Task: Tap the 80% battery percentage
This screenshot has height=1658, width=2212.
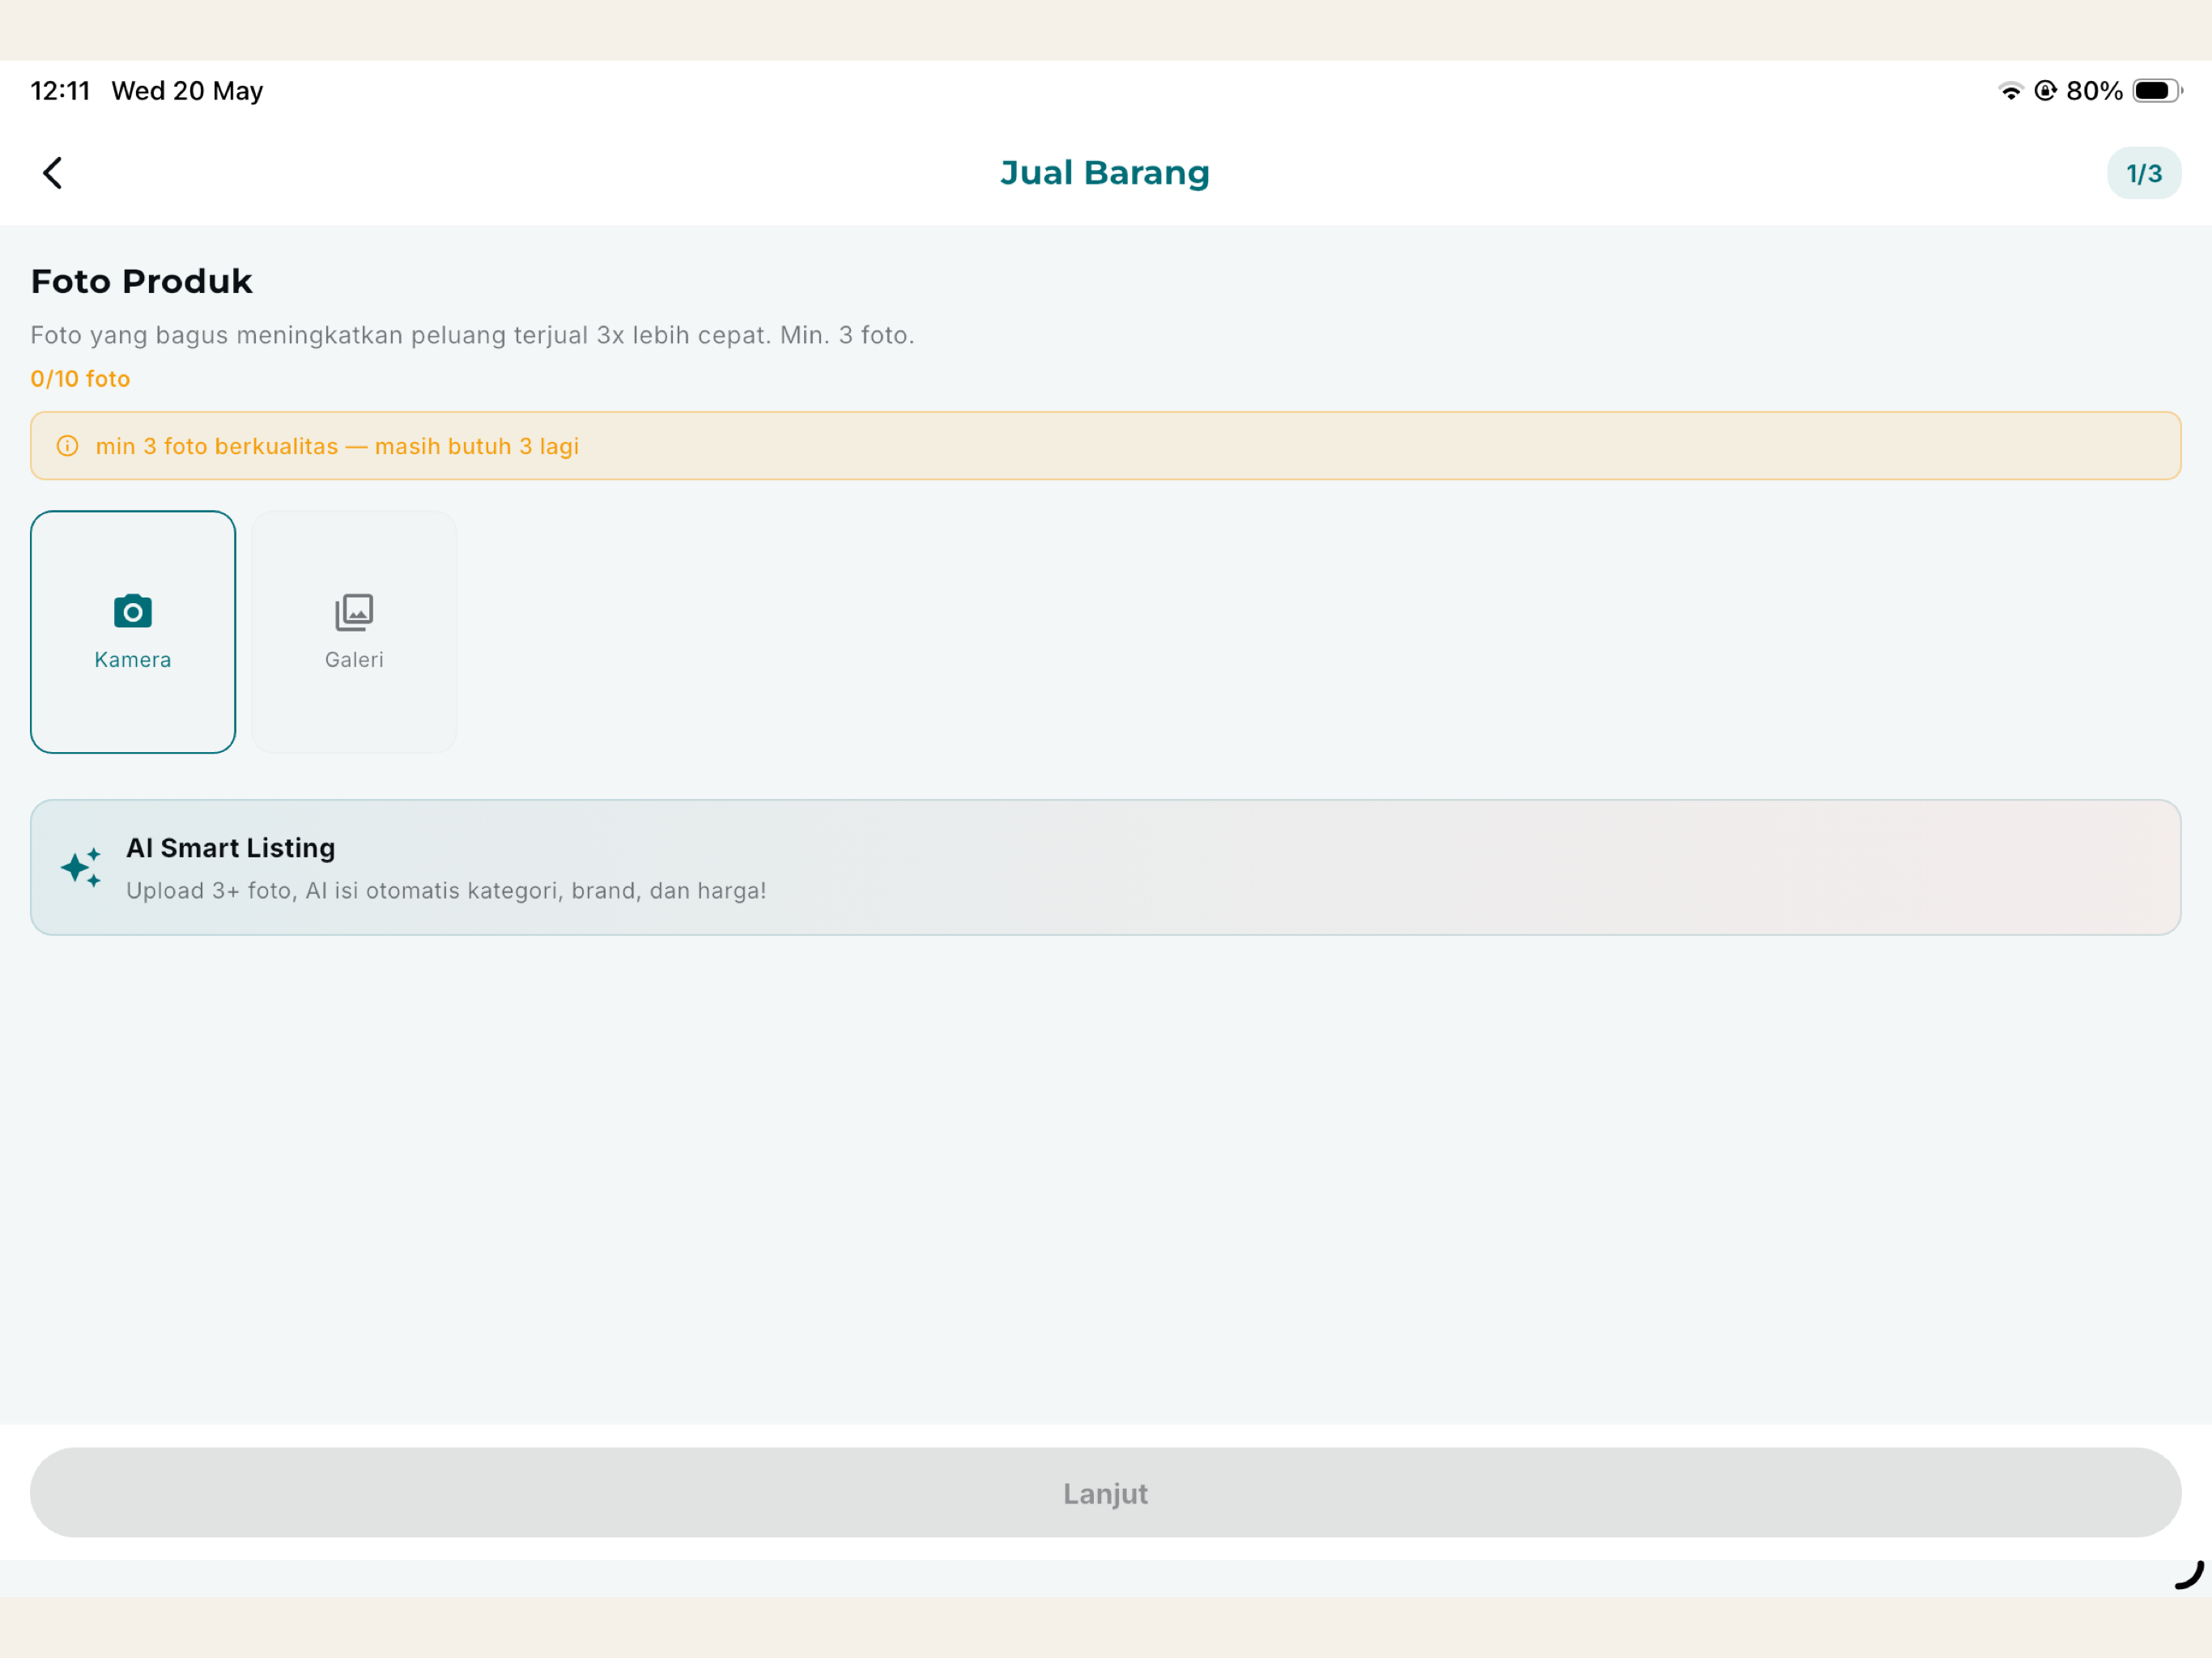Action: click(x=2094, y=91)
